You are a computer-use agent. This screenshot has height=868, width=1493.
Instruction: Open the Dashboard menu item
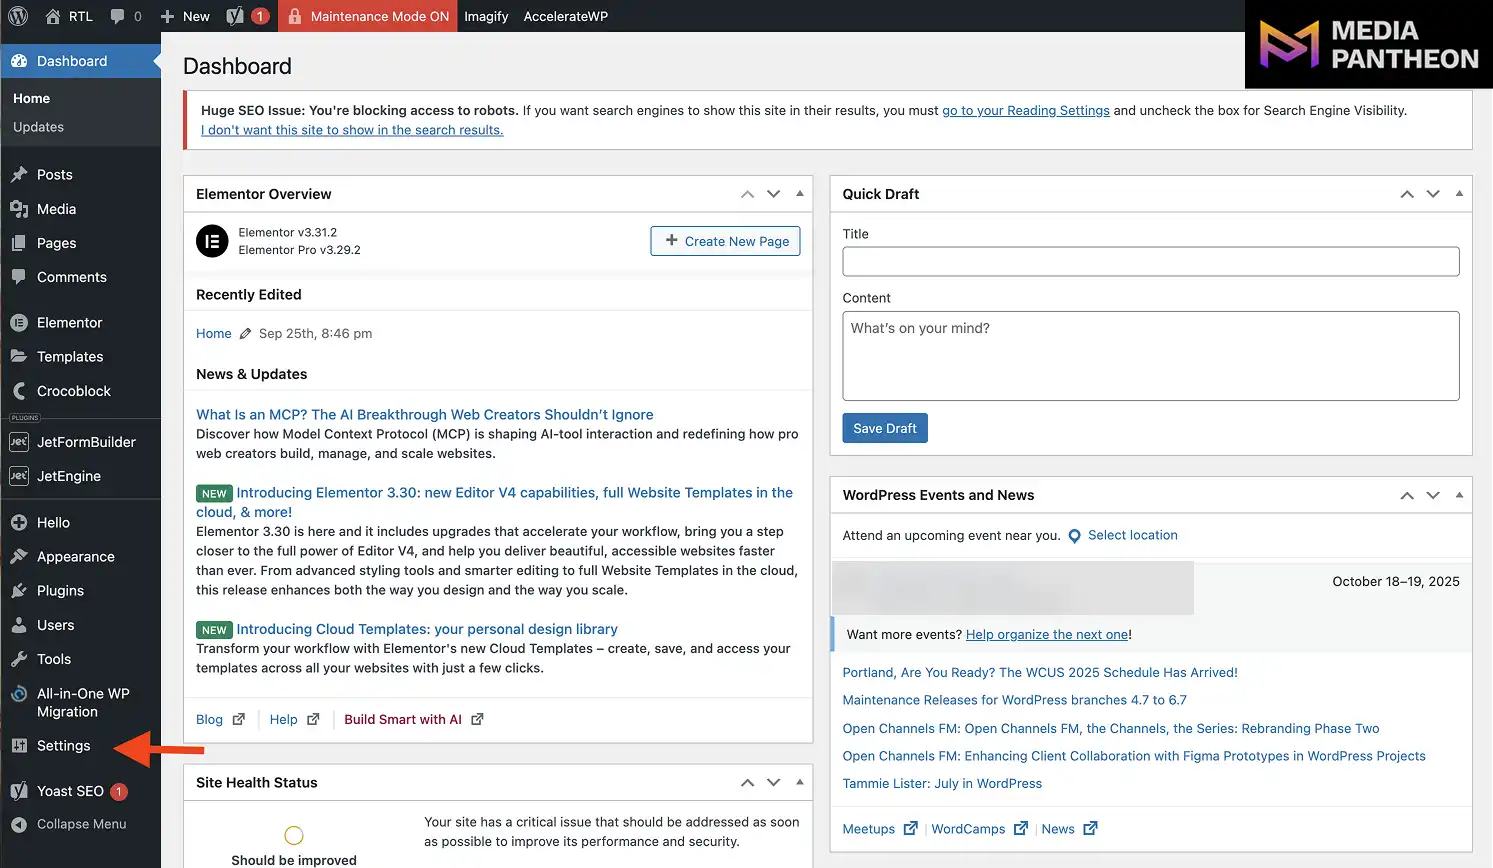[80, 61]
